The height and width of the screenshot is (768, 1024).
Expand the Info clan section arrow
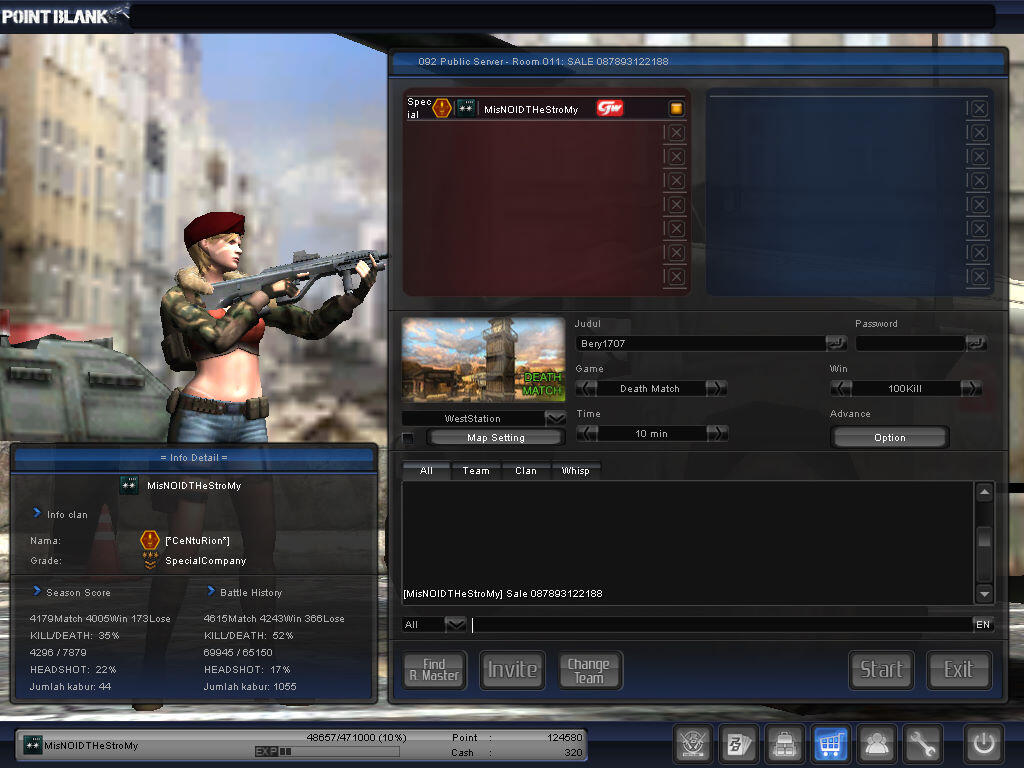[37, 513]
